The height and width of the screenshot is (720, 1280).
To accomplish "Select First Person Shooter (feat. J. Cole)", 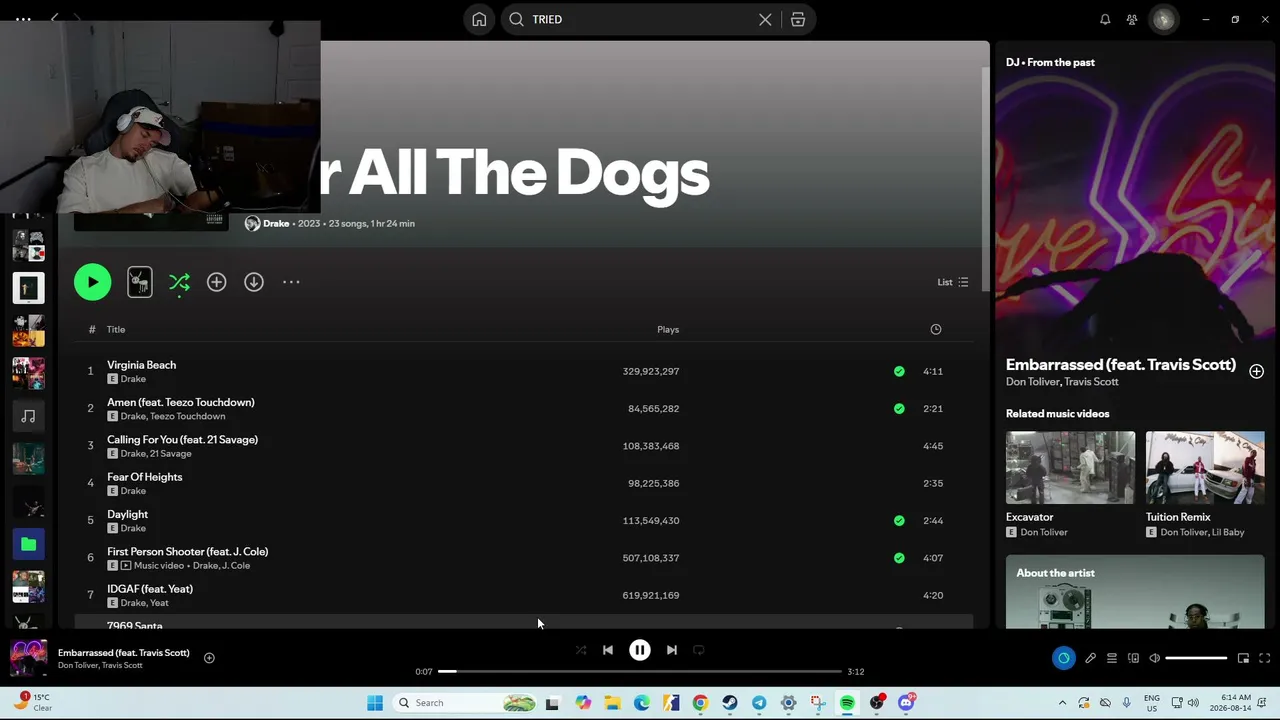I will coord(523,558).
